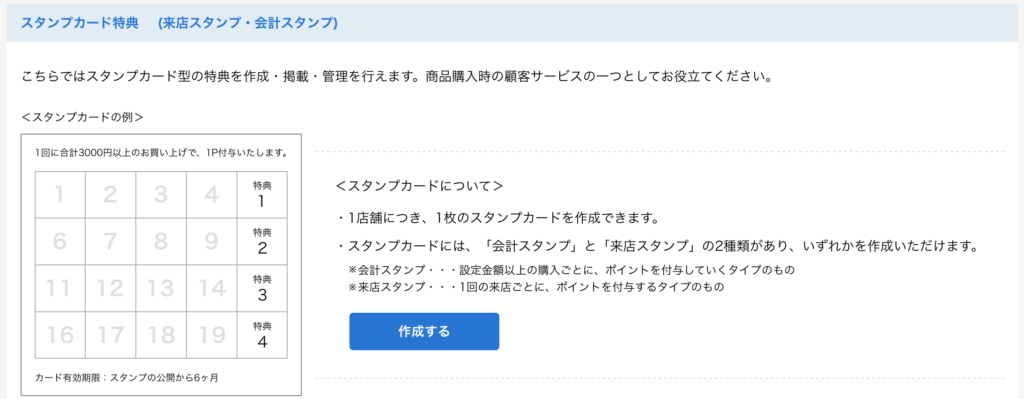The width and height of the screenshot is (1024, 399).
Task: Select the 特典 4 reward cell
Action: [x=262, y=335]
